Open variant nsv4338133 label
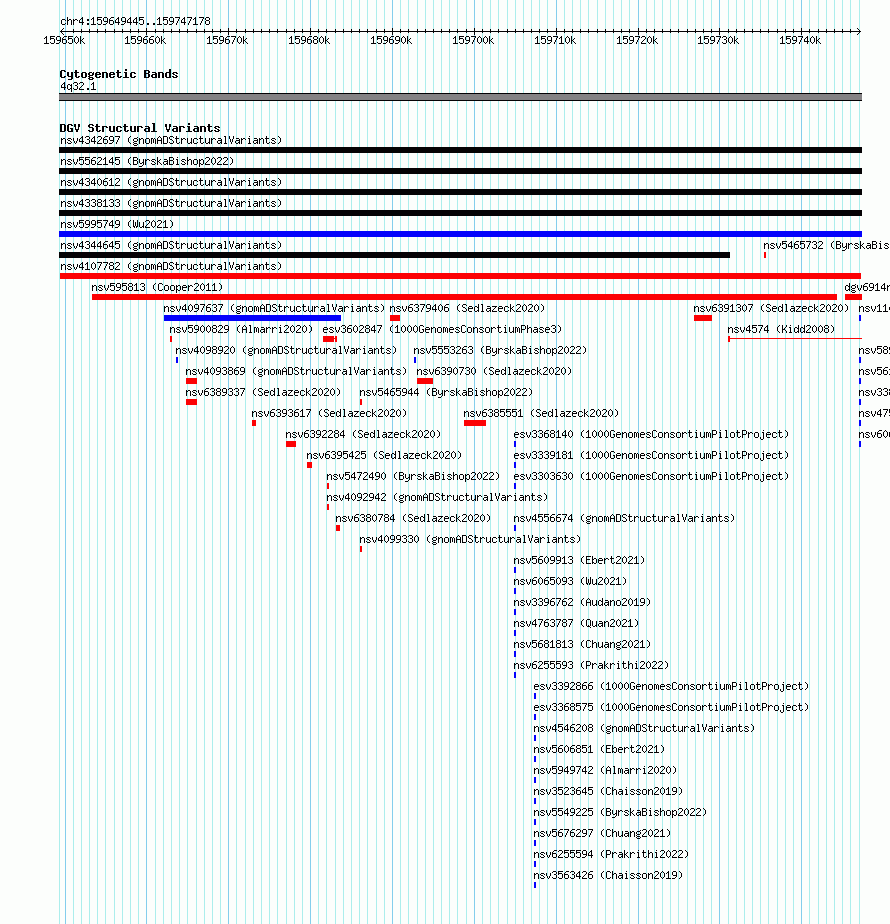Viewport: 890px width, 924px height. point(171,203)
